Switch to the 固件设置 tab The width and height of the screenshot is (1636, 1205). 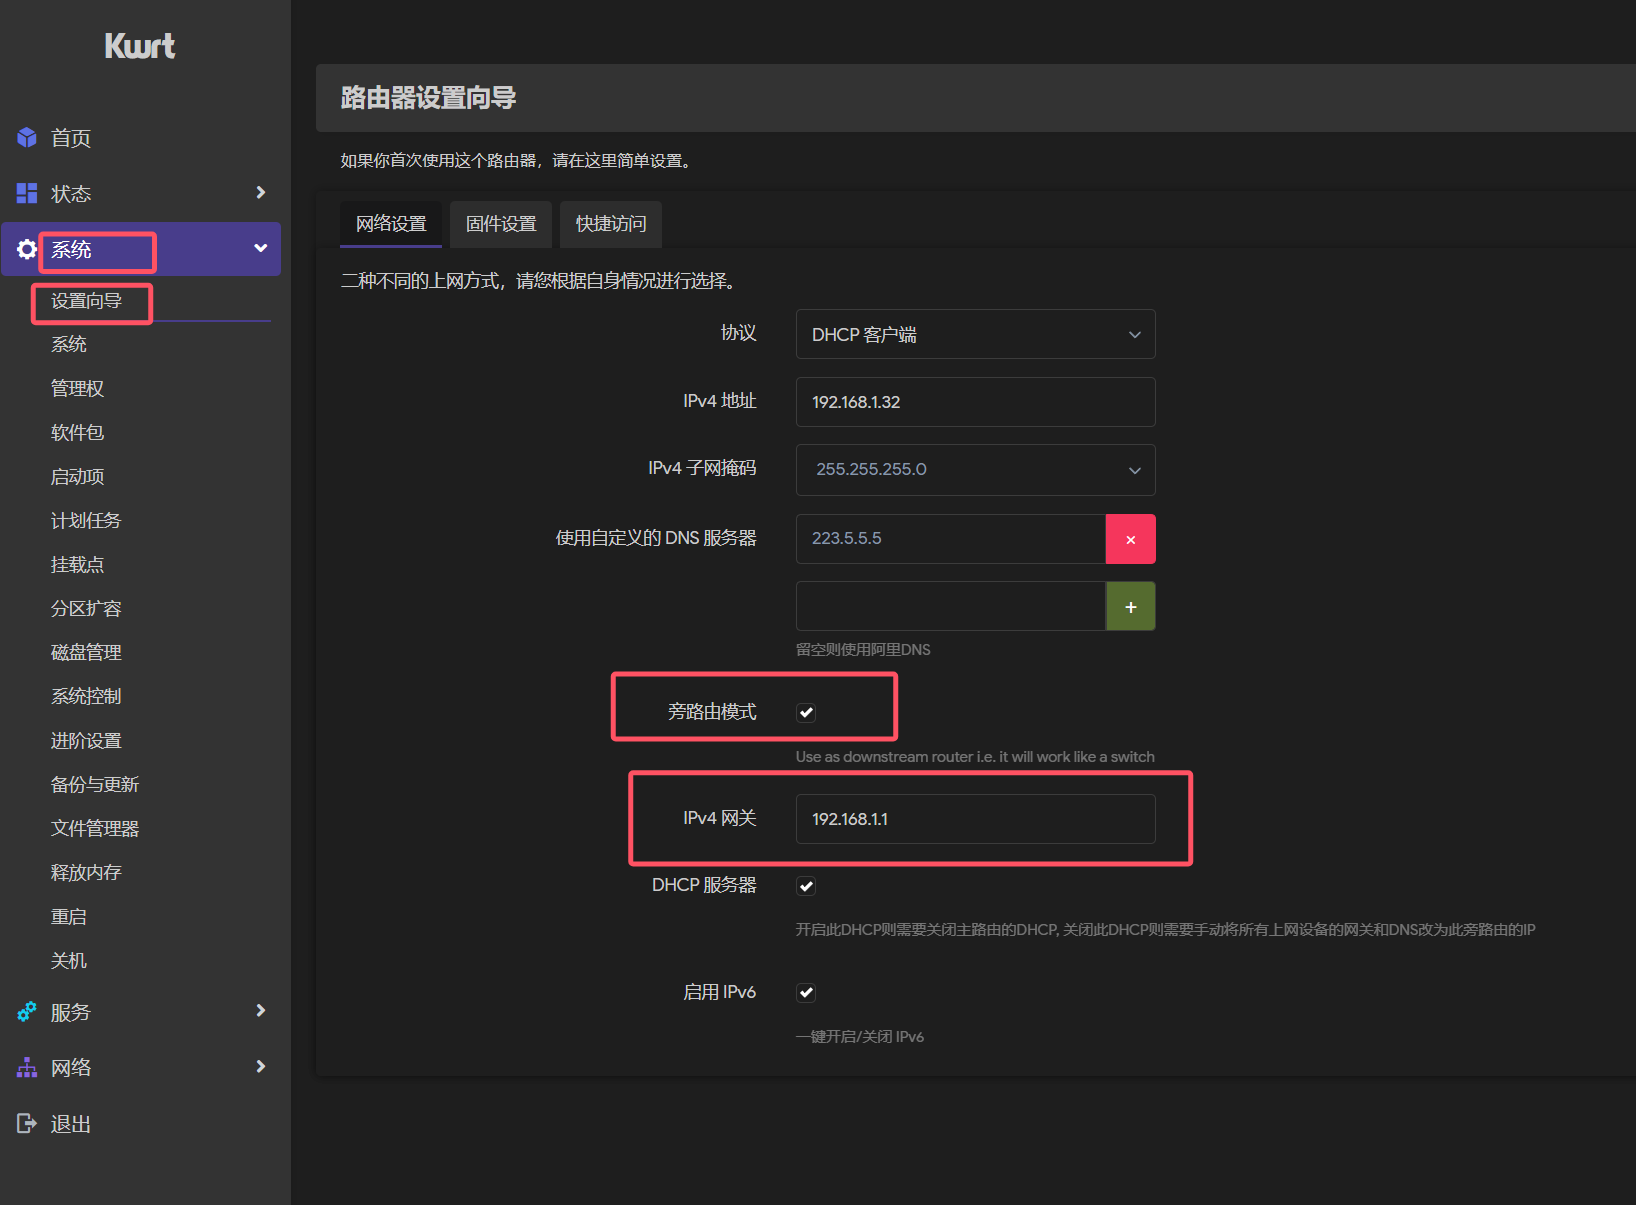point(500,224)
